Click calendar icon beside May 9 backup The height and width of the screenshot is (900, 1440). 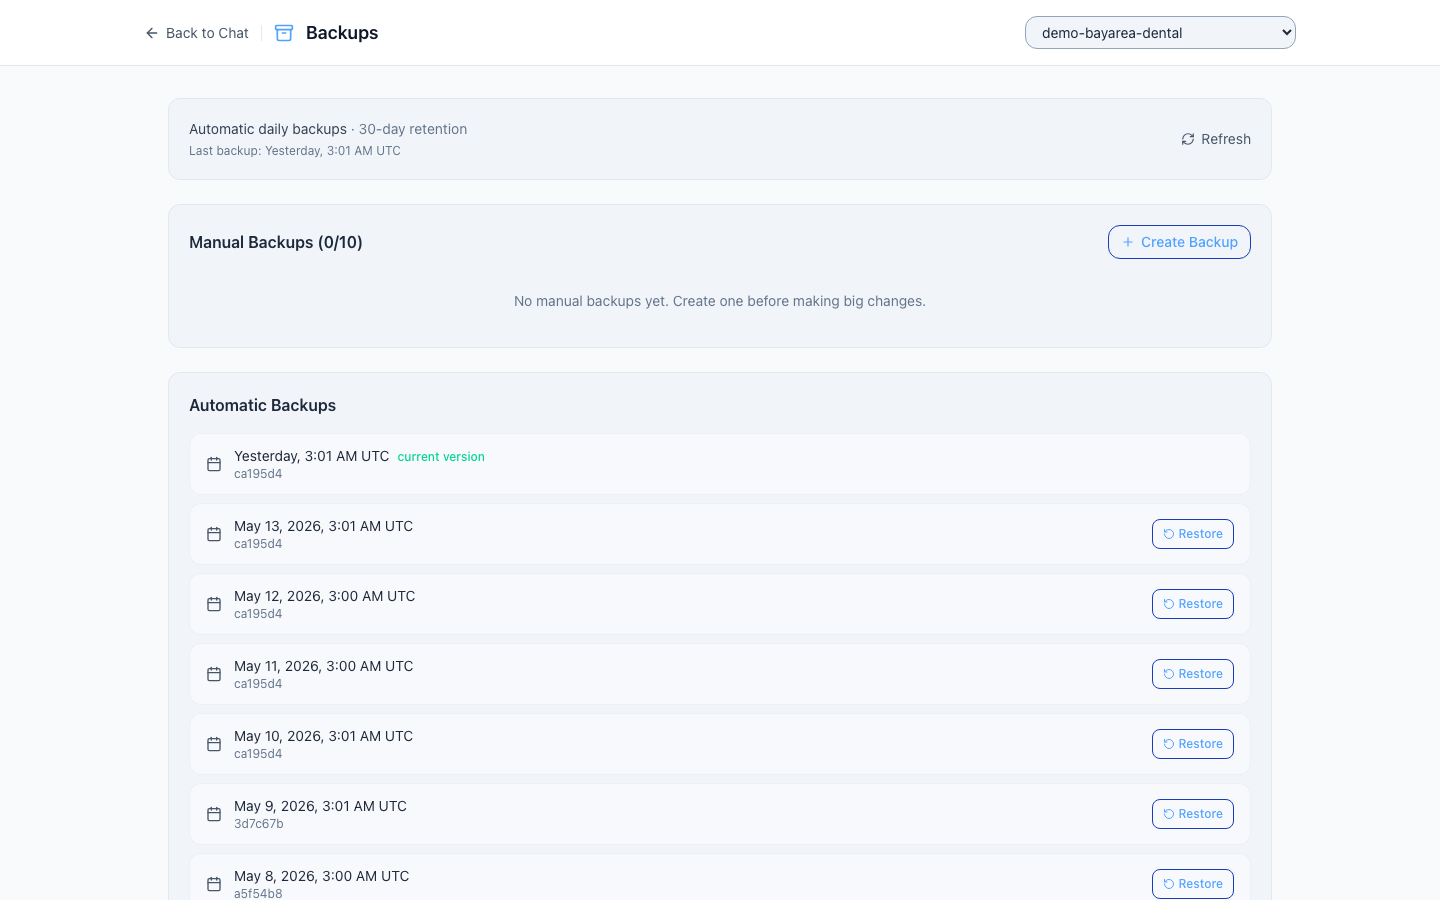pyautogui.click(x=214, y=814)
